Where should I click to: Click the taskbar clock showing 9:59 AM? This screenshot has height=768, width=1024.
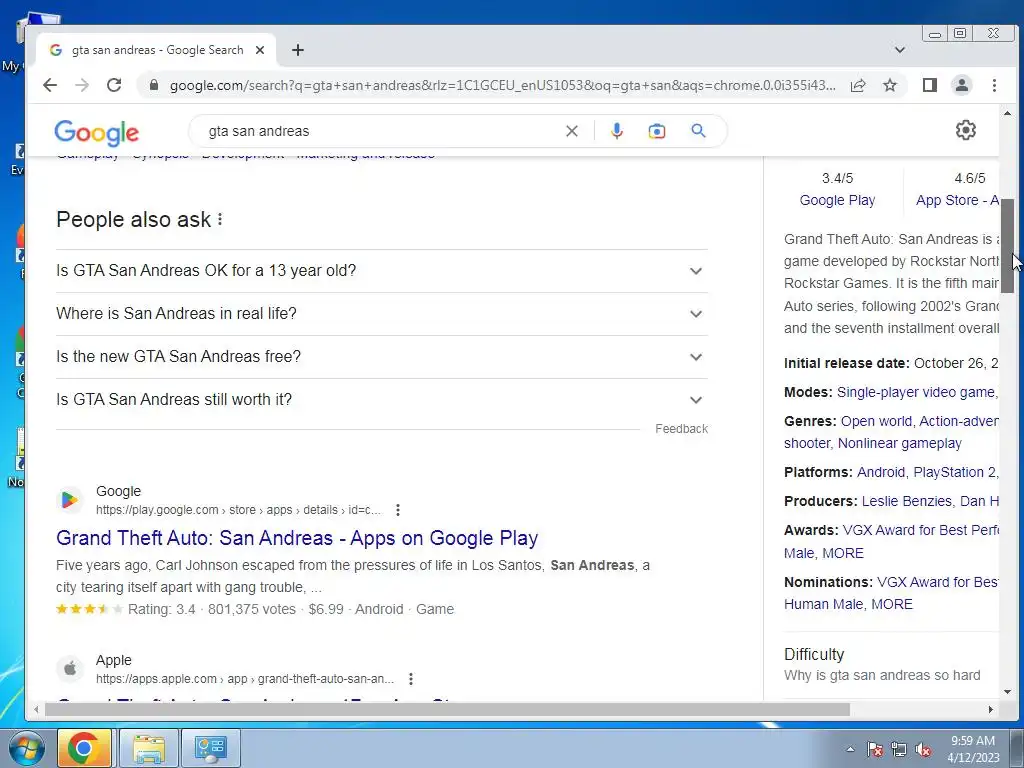973,749
